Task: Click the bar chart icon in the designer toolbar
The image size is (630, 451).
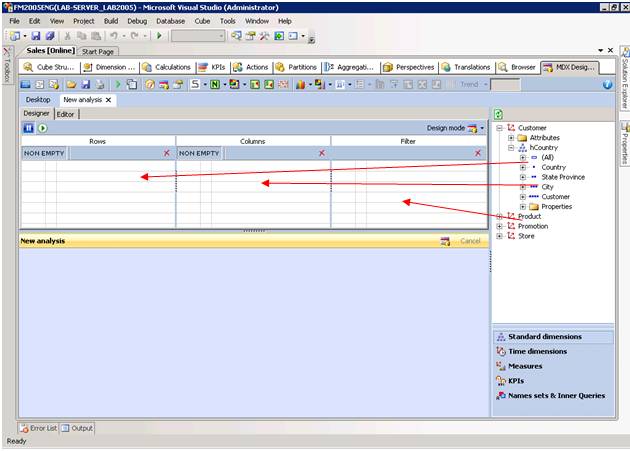Action: (300, 84)
